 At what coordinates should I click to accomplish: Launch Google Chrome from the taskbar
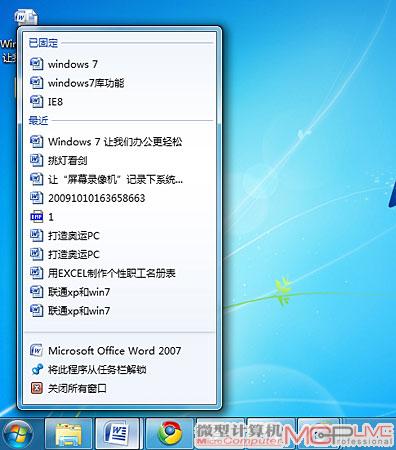[169, 433]
